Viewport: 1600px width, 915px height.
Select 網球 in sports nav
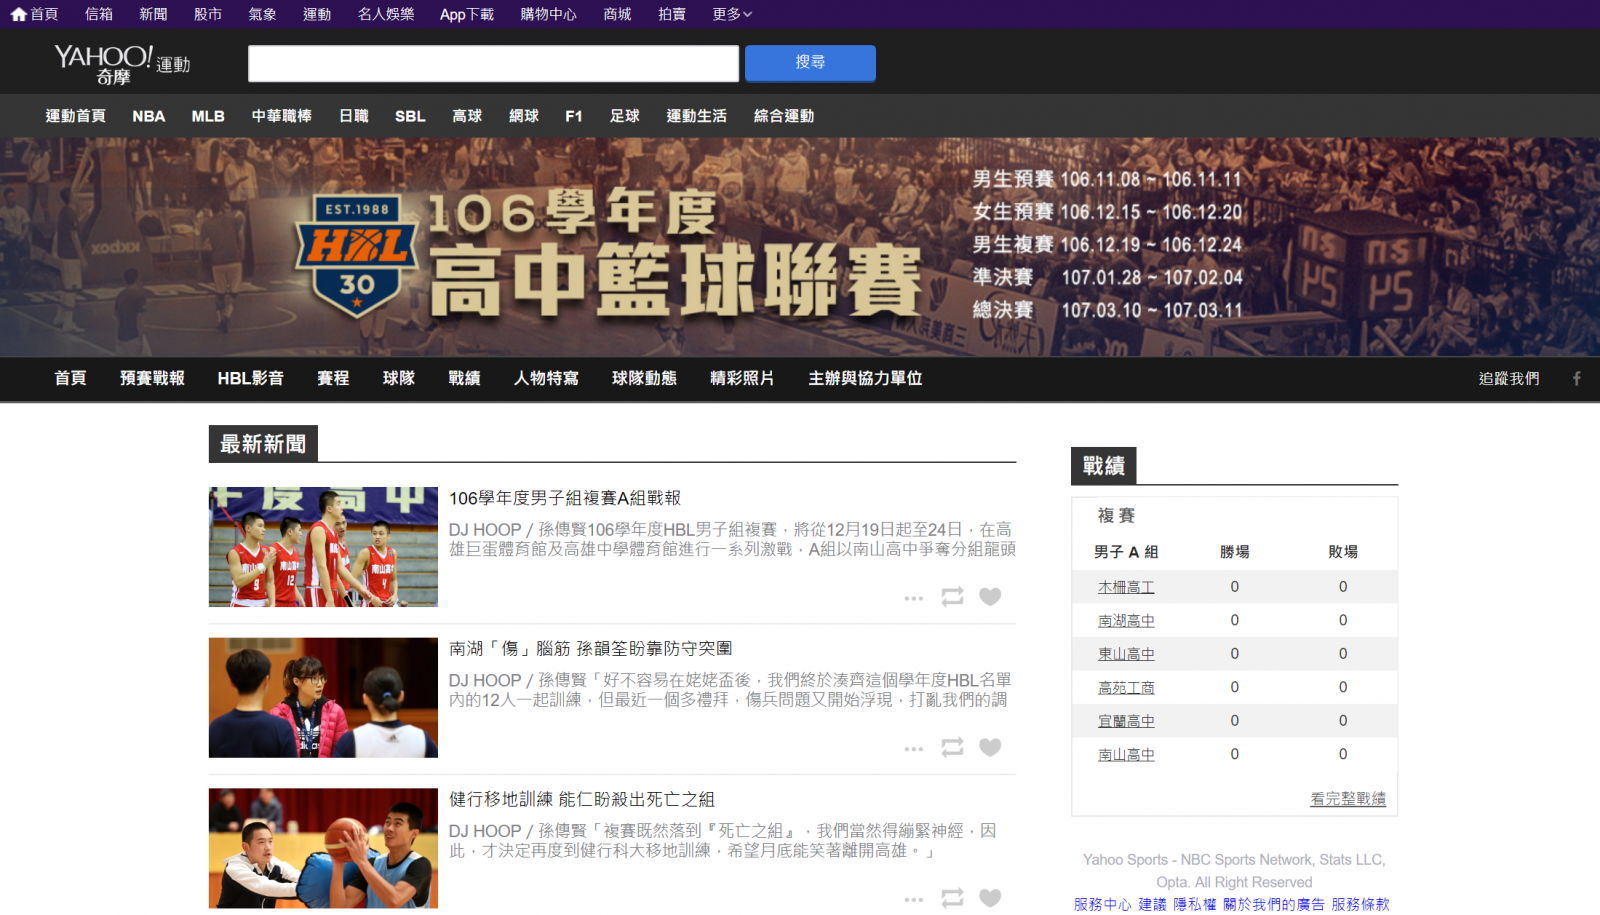(x=524, y=116)
